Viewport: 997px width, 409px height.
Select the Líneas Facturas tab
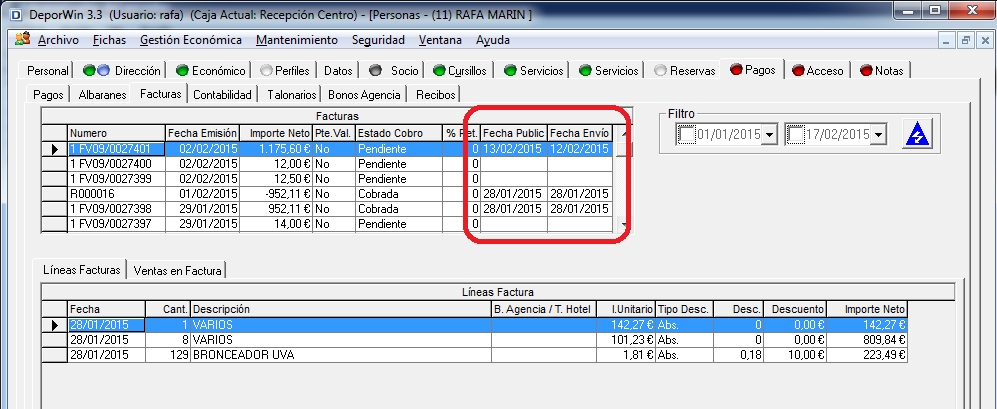pyautogui.click(x=81, y=270)
